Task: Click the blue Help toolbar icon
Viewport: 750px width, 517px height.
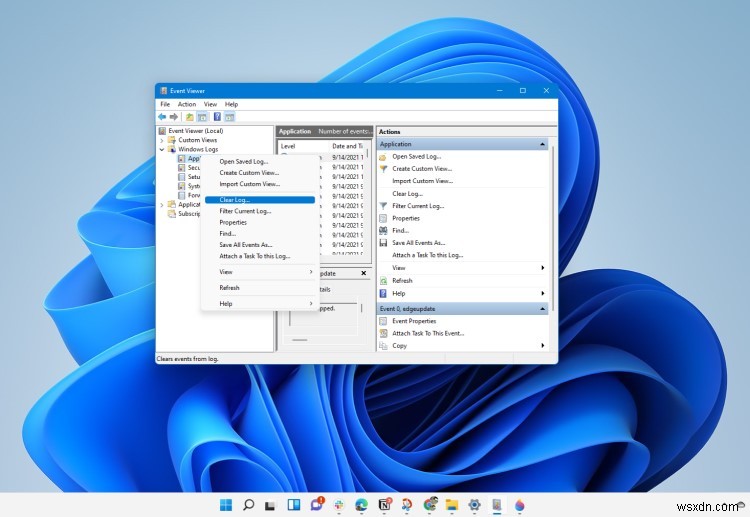Action: click(217, 117)
